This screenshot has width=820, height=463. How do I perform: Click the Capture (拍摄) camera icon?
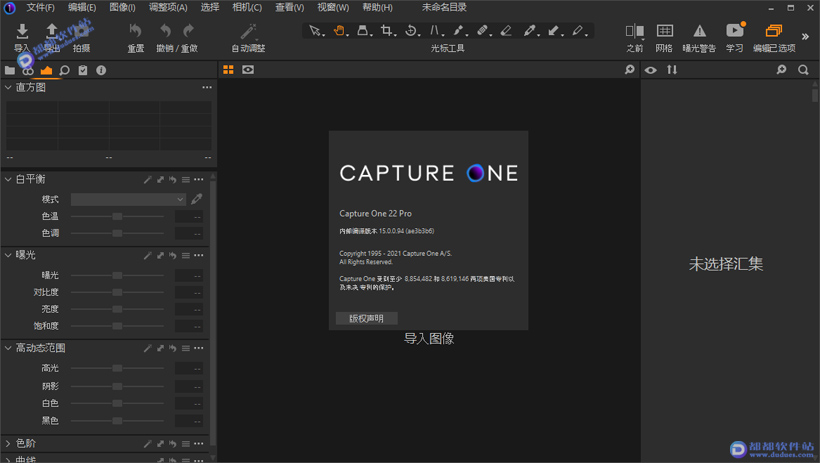[82, 31]
